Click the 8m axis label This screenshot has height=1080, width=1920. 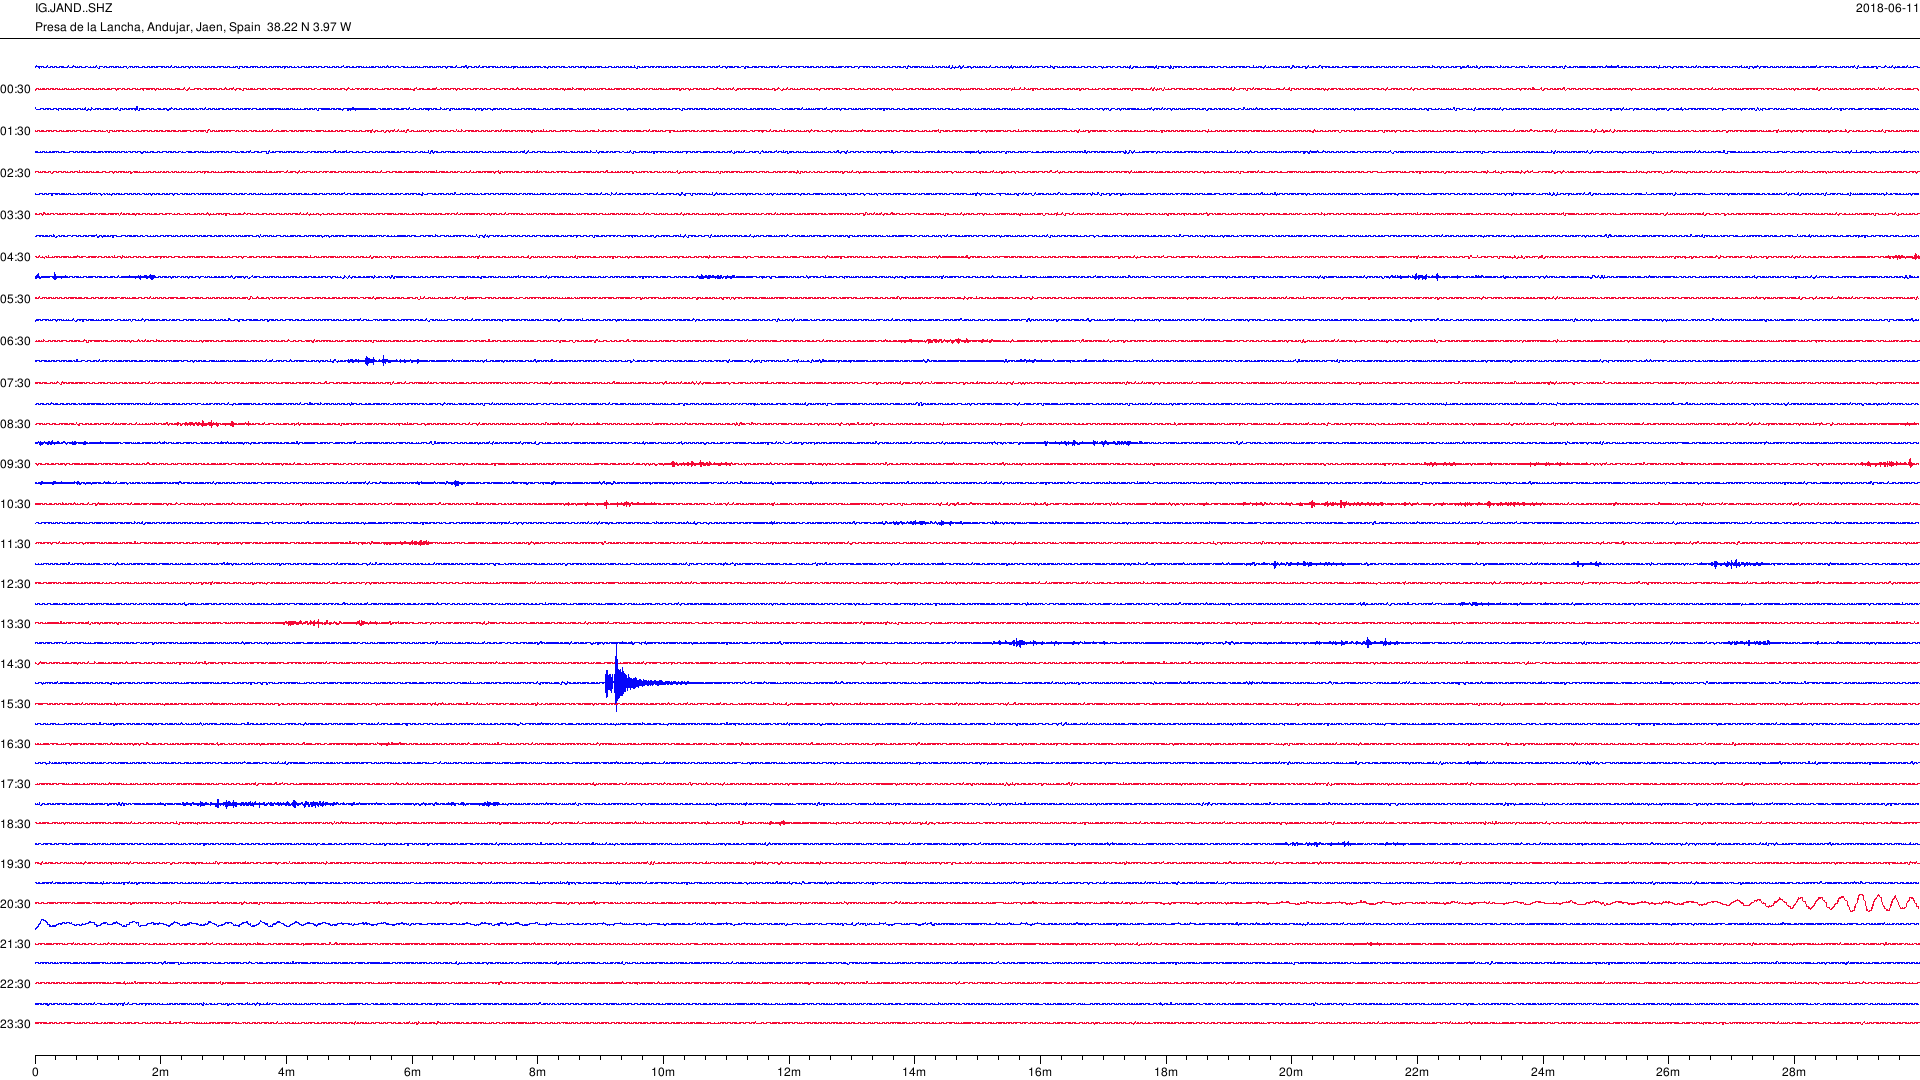click(x=538, y=1072)
